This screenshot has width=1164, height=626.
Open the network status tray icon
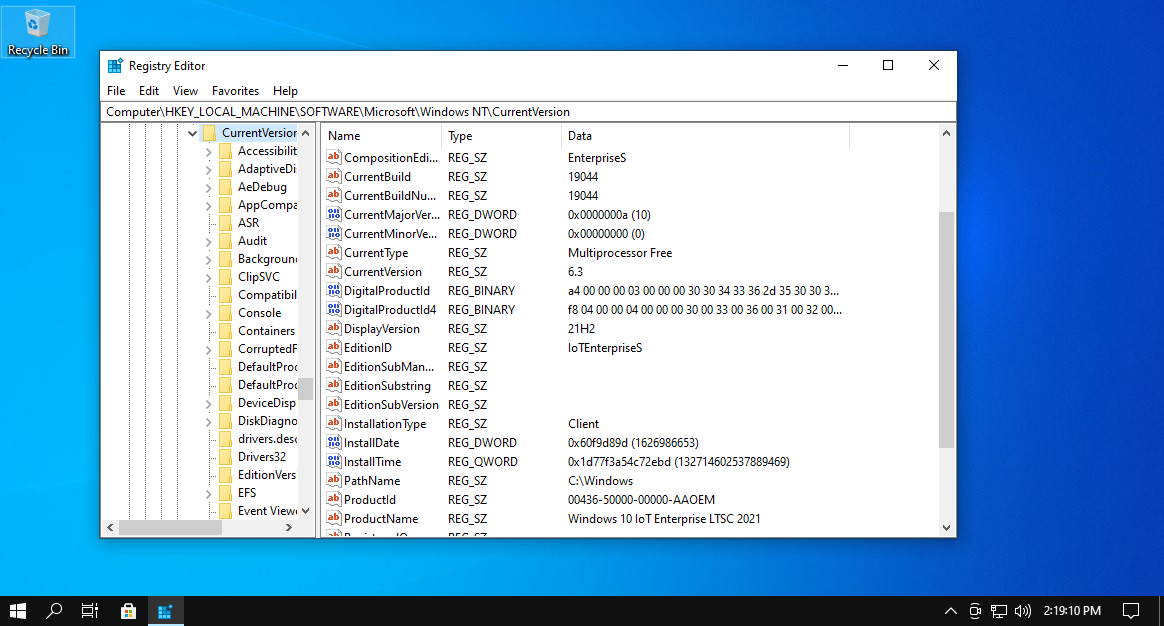click(999, 610)
